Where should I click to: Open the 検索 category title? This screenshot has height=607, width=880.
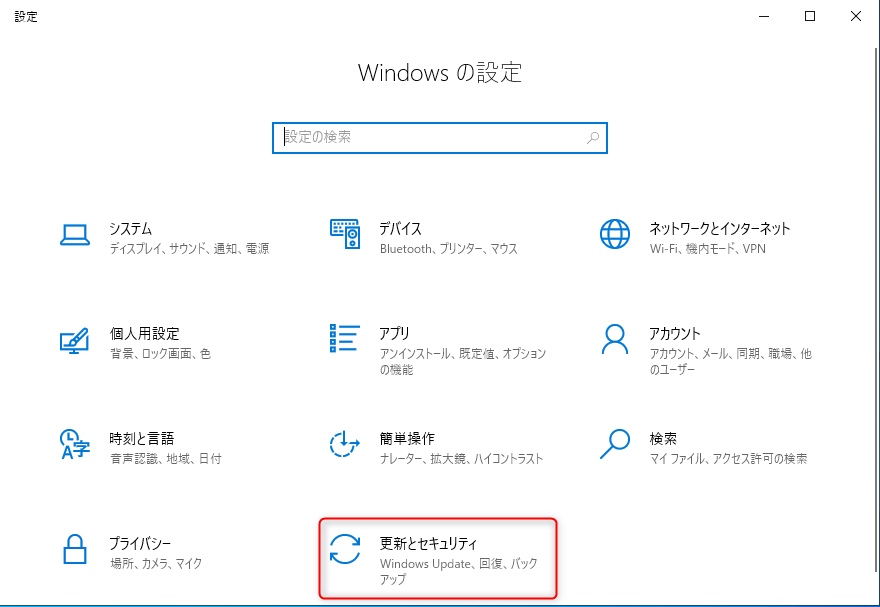[x=663, y=439]
